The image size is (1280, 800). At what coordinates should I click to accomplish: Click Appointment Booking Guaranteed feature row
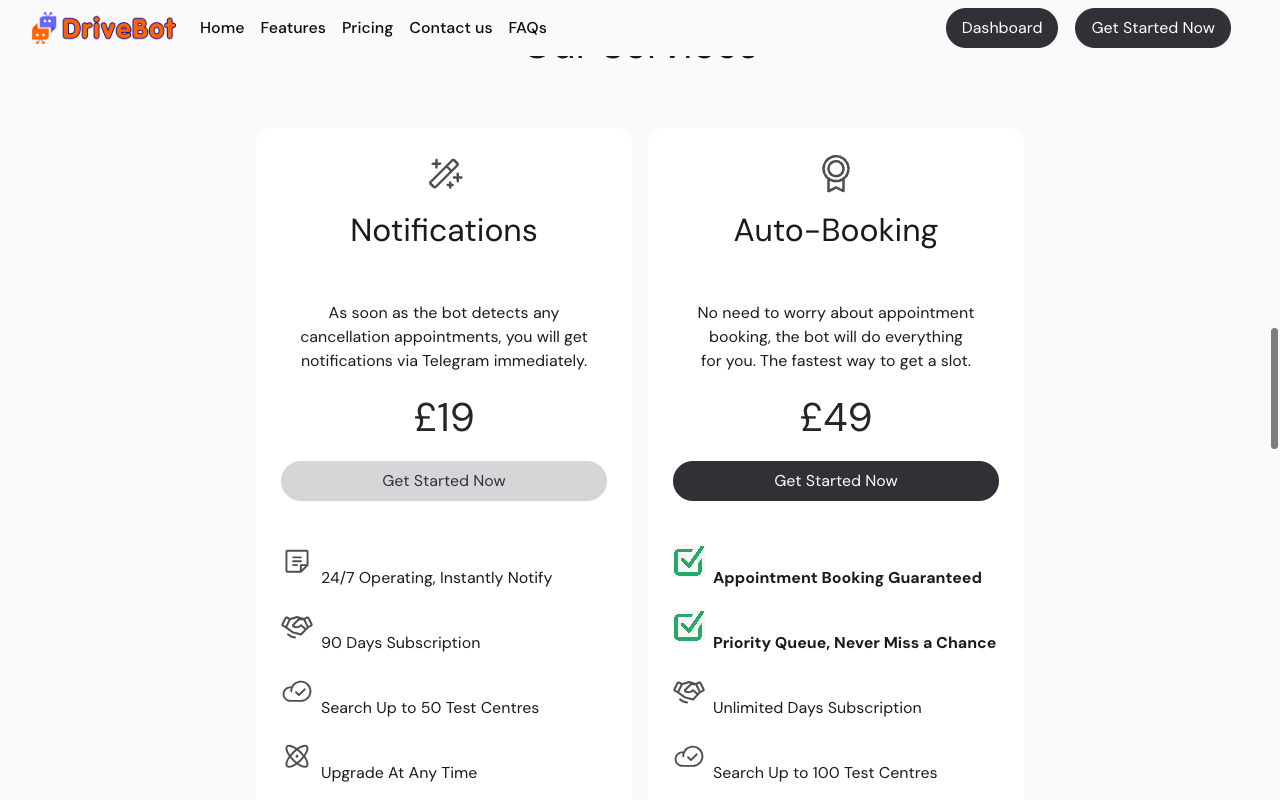[847, 577]
